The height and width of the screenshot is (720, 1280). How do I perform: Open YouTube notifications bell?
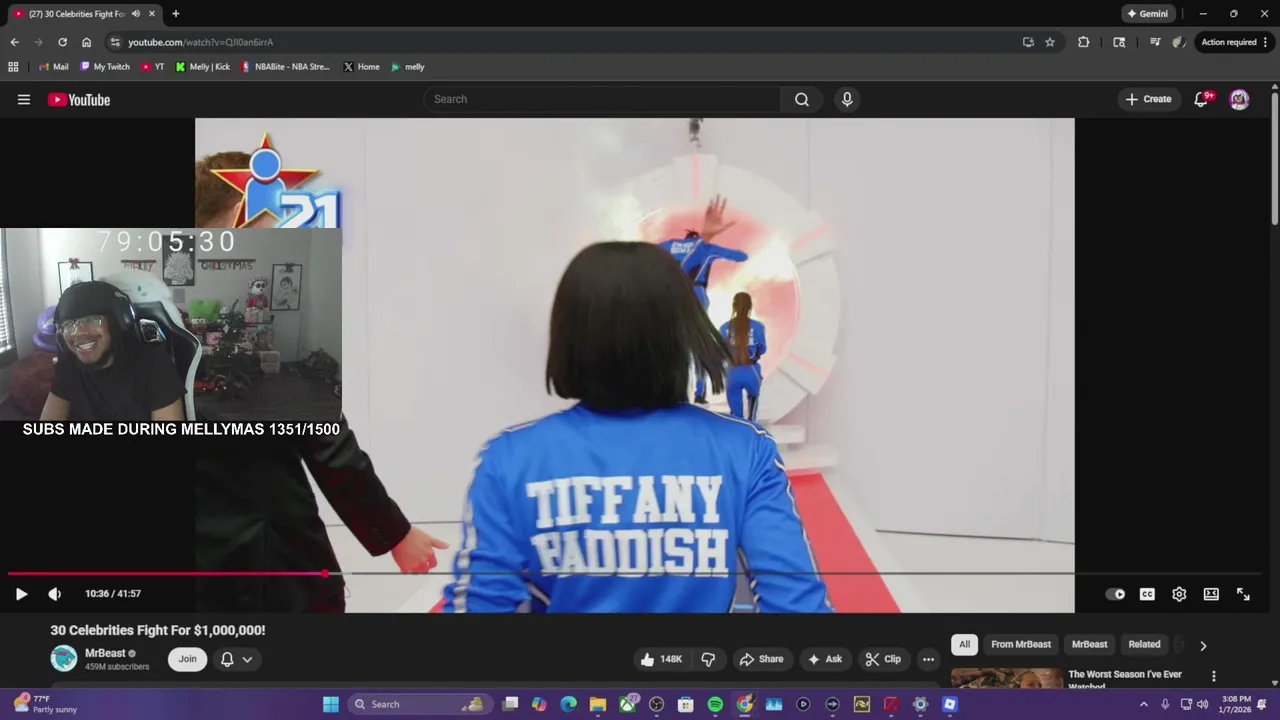[1202, 99]
